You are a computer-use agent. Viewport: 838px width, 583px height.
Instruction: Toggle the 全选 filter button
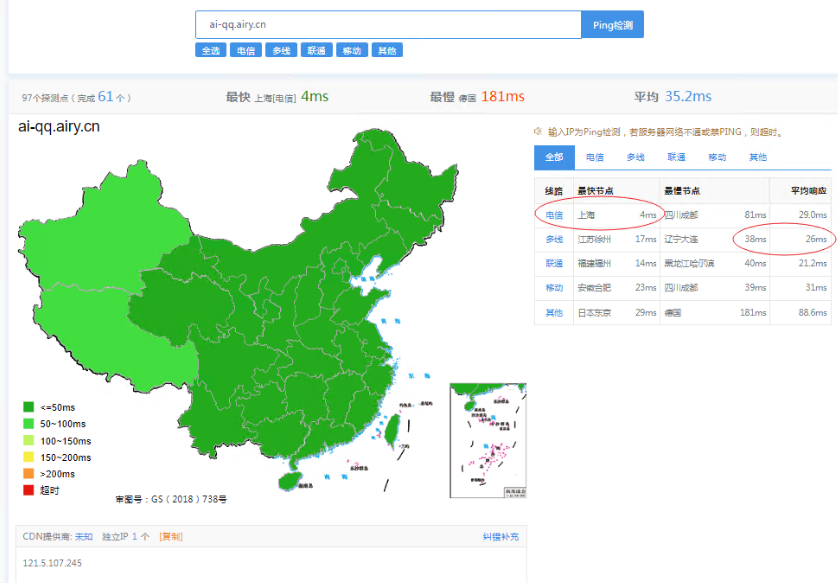point(211,50)
